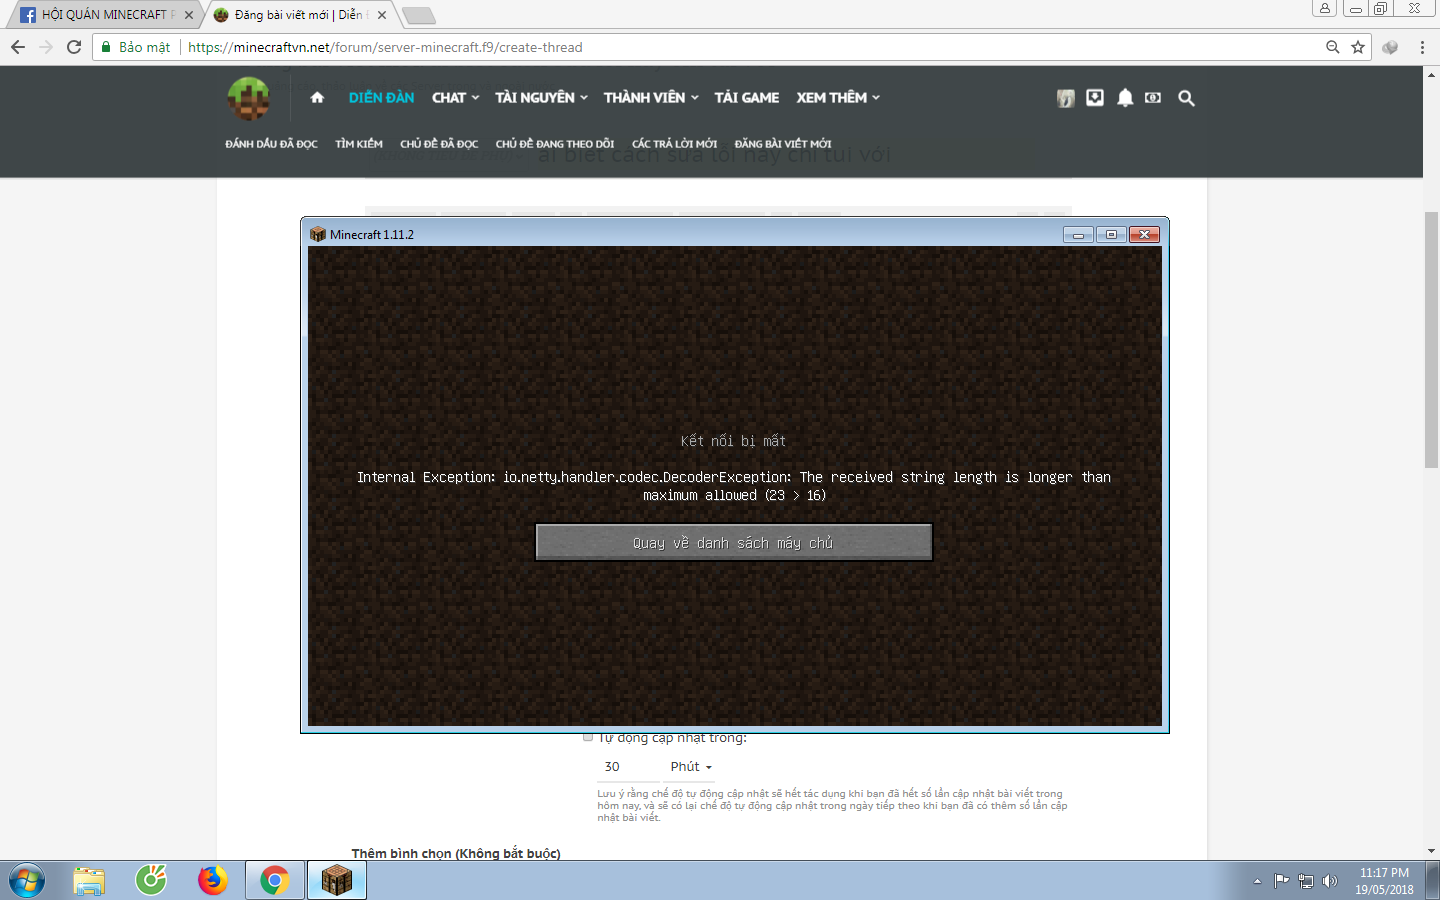Bookmark this page with the star icon
The image size is (1440, 900).
[x=1358, y=47]
